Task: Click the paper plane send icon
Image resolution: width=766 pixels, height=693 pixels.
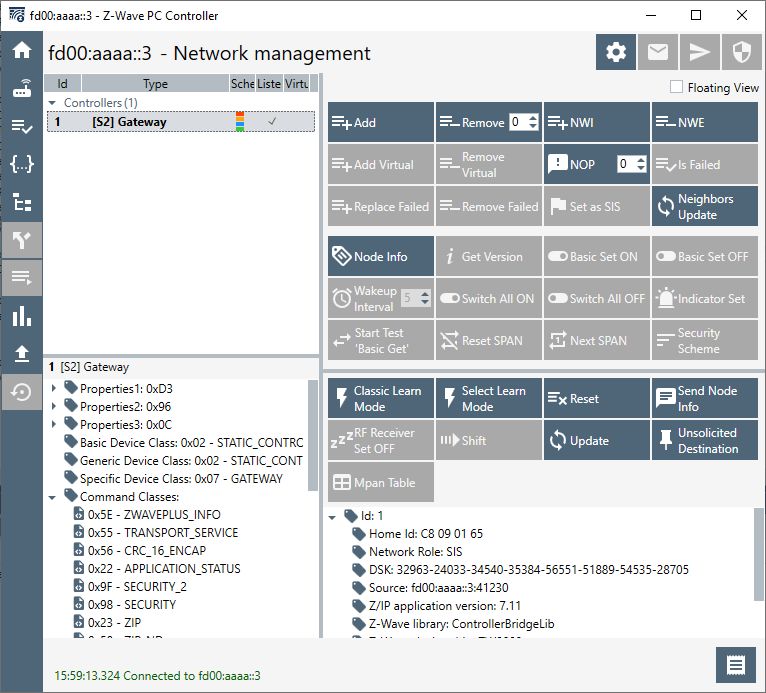Action: coord(700,52)
